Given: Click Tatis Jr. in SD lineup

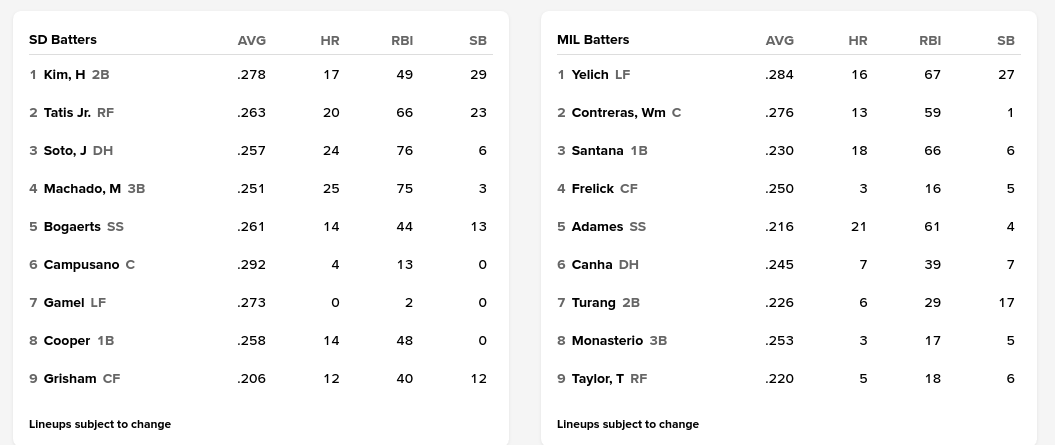Looking at the screenshot, I should 67,113.
